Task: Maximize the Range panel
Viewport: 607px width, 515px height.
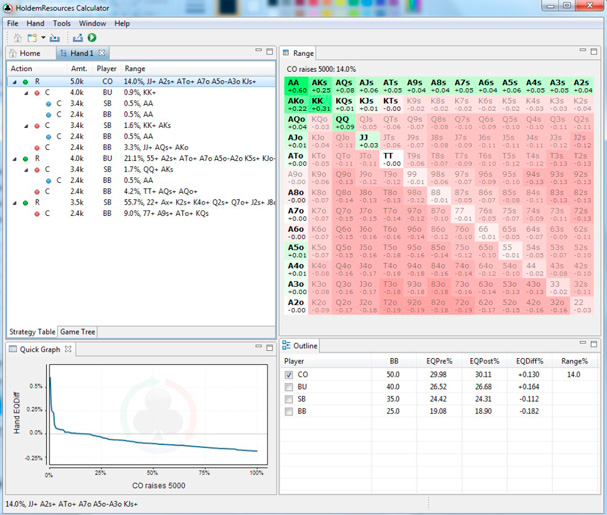Action: [x=592, y=53]
